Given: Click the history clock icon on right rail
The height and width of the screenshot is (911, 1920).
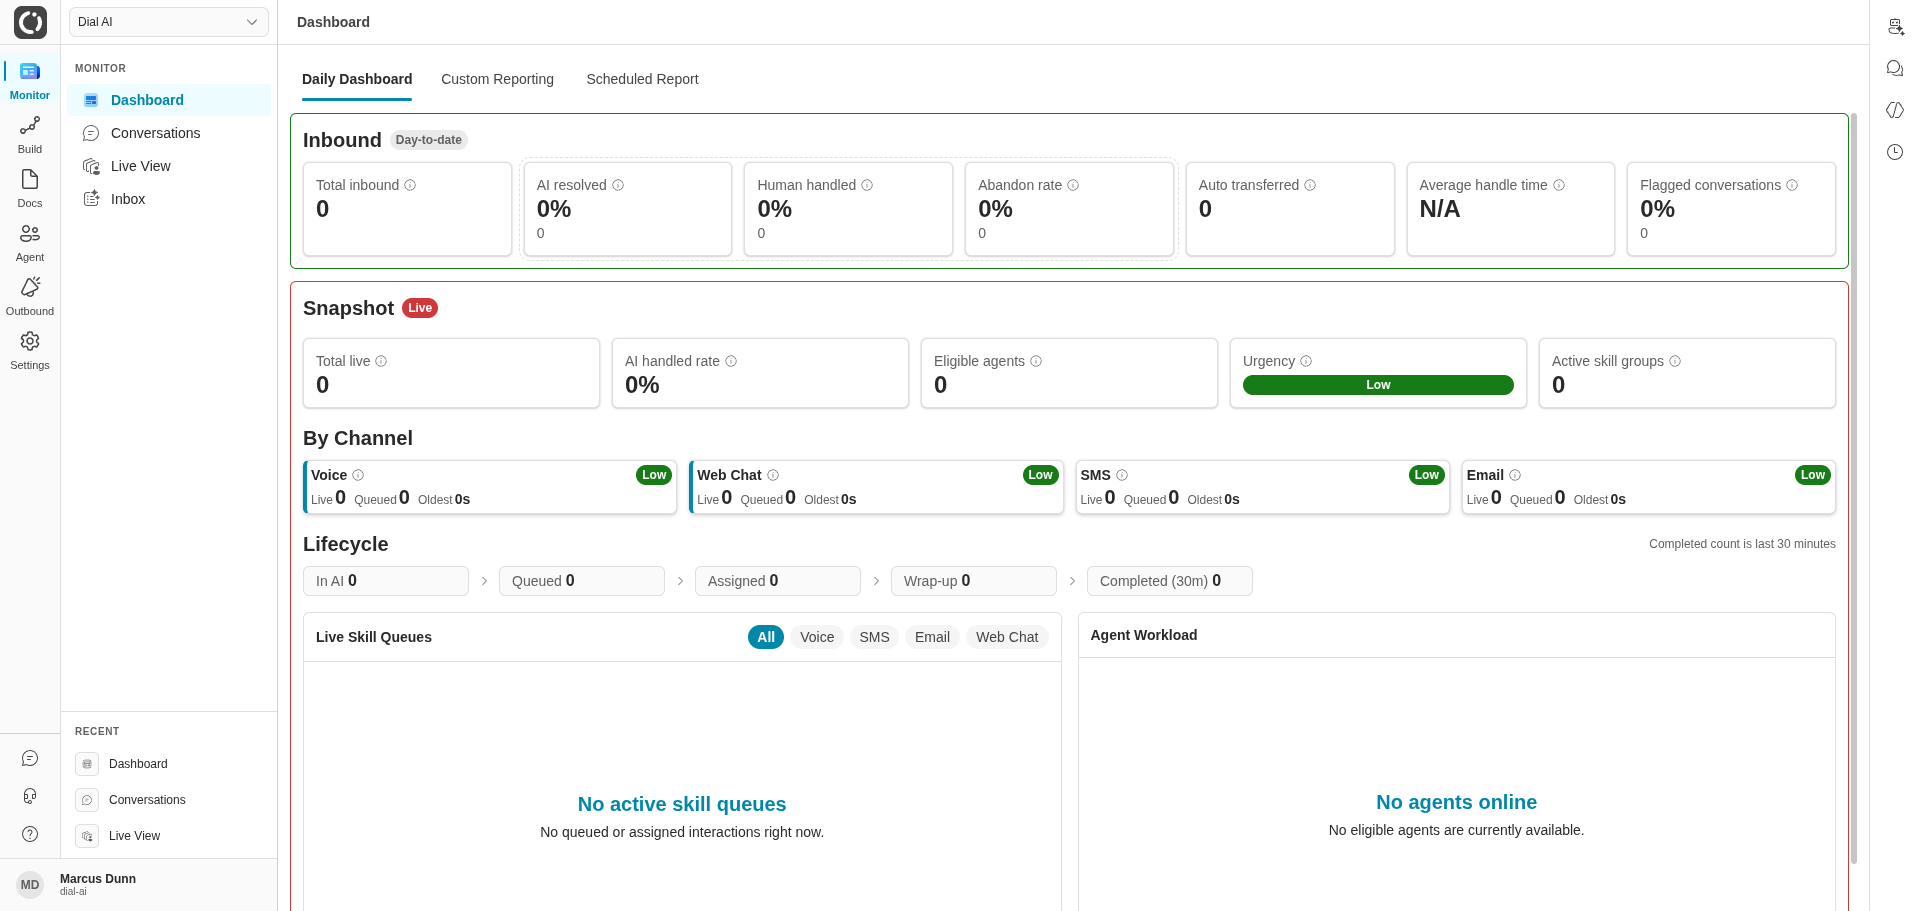Looking at the screenshot, I should (x=1895, y=152).
